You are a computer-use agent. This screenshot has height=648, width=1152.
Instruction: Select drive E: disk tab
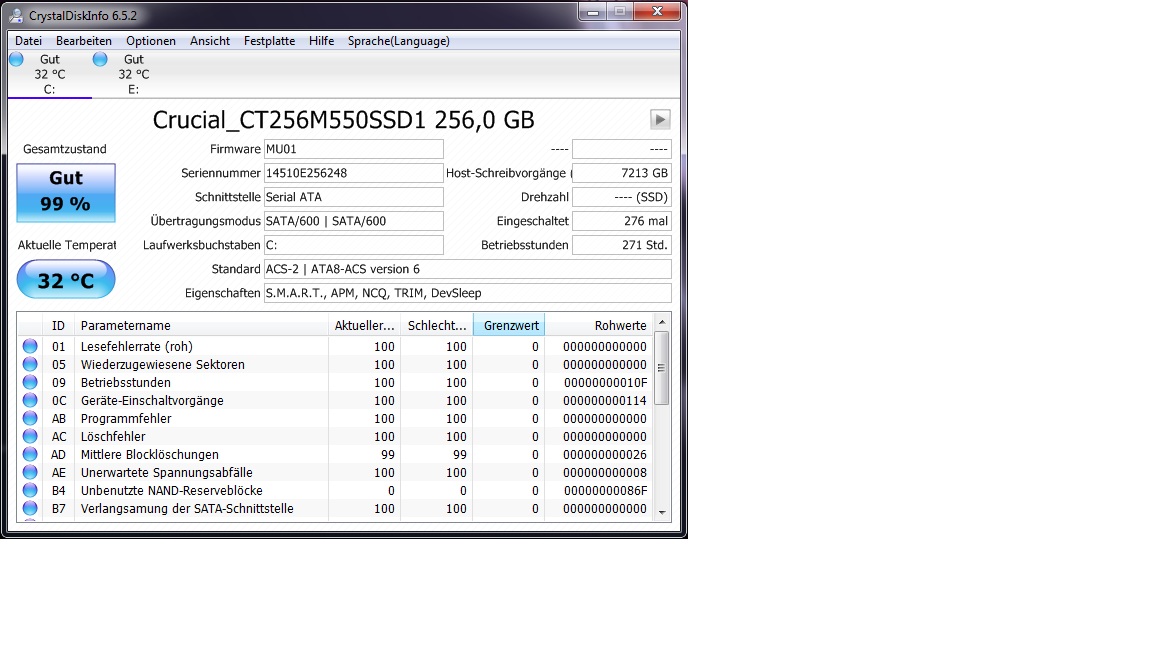(133, 74)
